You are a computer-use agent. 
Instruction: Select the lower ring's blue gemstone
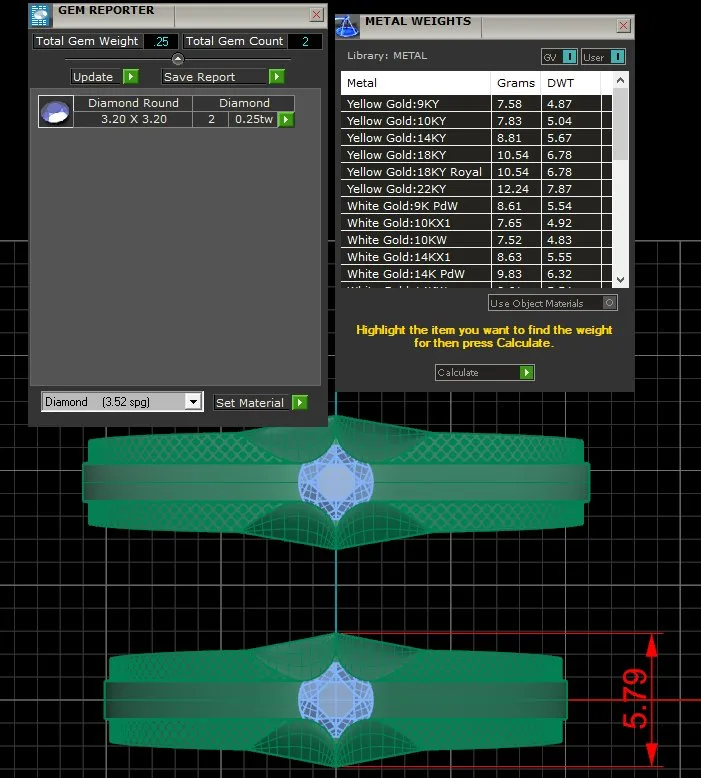pyautogui.click(x=336, y=699)
